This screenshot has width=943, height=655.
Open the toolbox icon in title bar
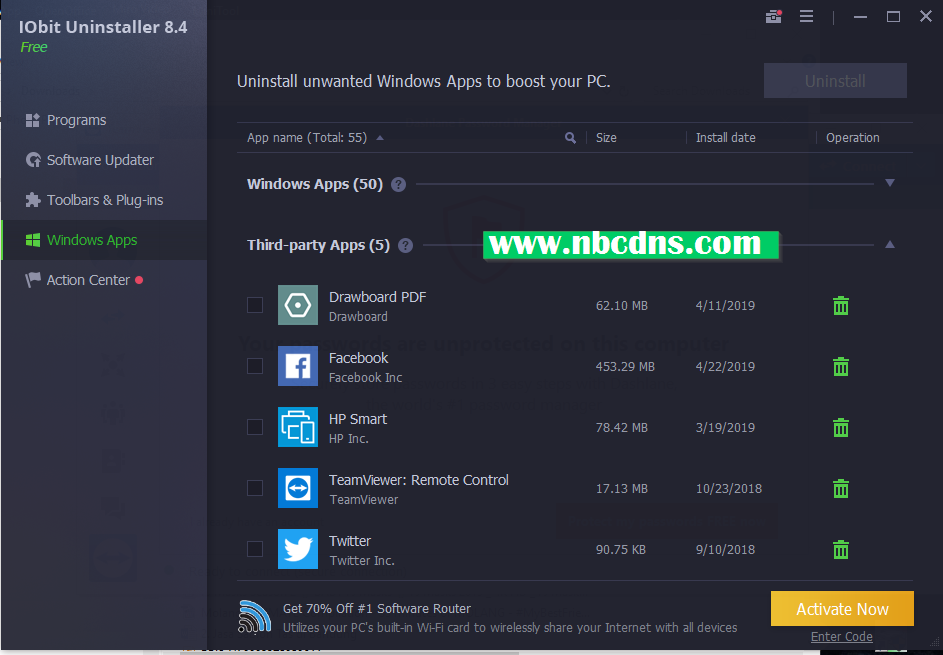point(773,16)
